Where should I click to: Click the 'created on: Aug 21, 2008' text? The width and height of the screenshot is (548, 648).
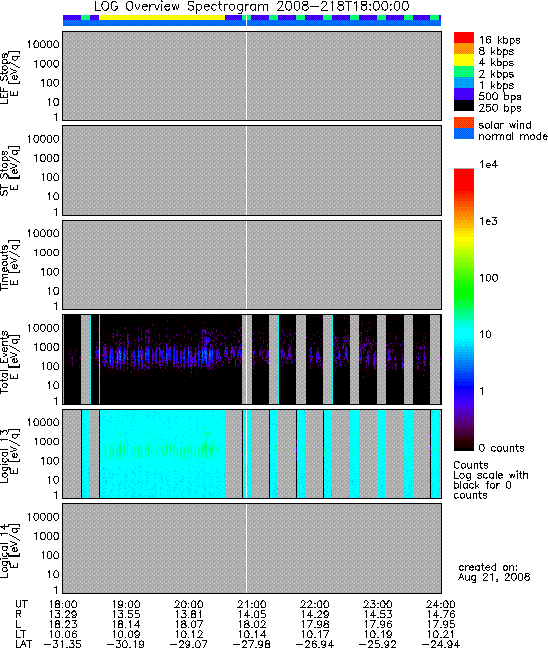point(494,572)
